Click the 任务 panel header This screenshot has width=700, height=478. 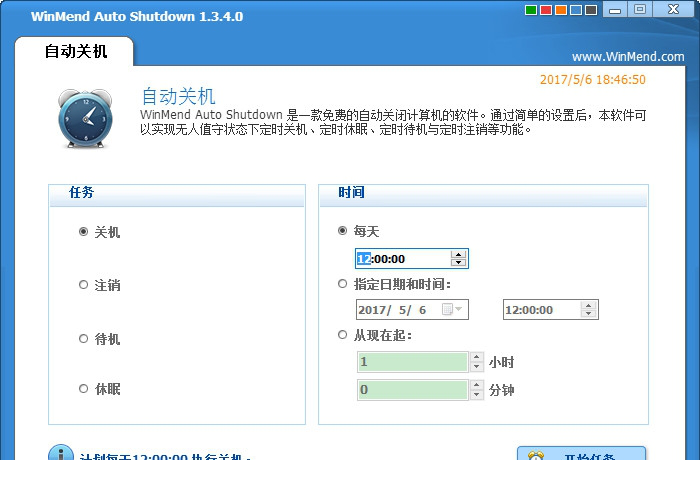coord(177,193)
